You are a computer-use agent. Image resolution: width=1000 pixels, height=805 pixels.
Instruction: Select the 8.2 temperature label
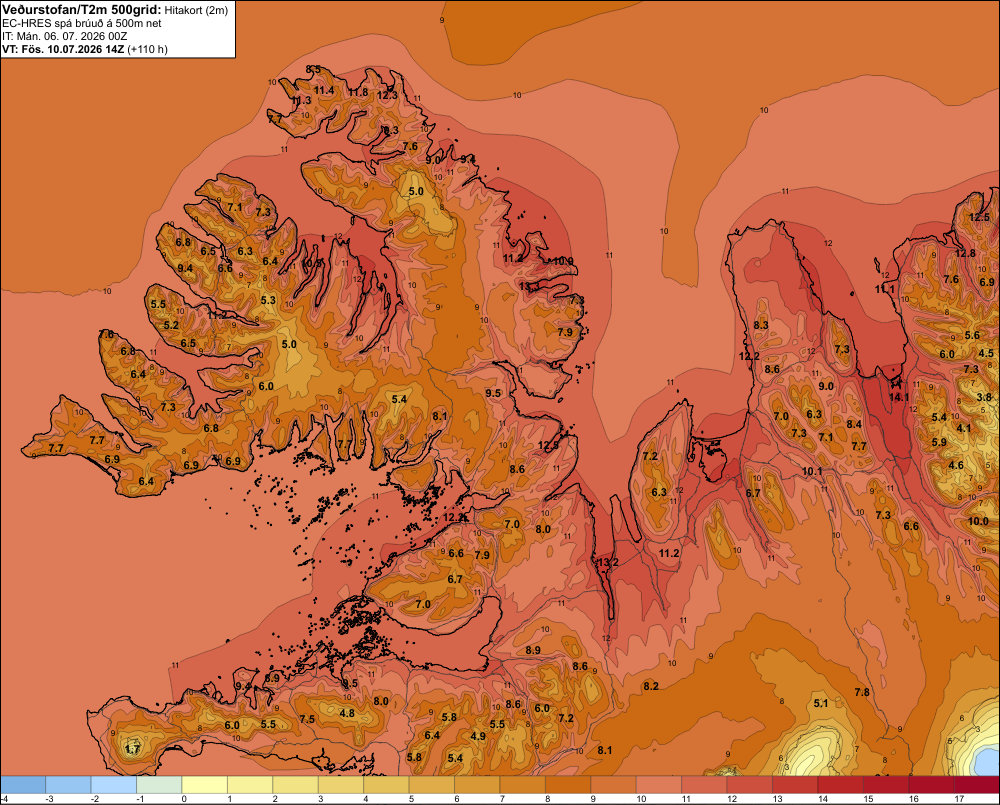(651, 686)
